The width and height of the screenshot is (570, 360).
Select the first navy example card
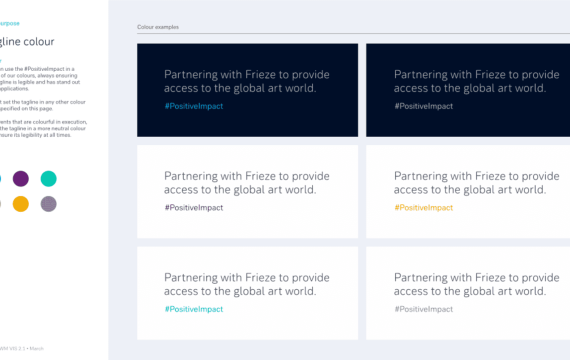[x=248, y=90]
